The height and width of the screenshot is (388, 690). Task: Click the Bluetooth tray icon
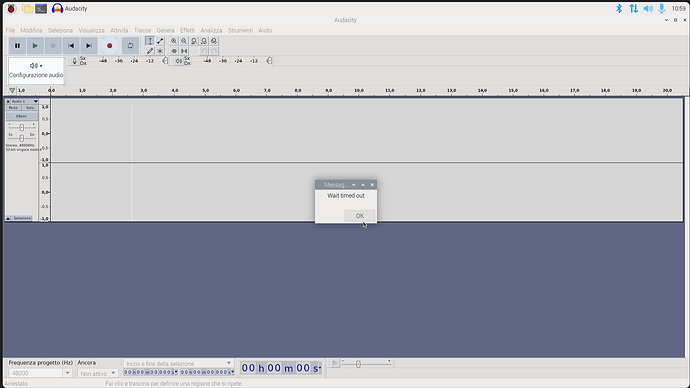(x=619, y=8)
